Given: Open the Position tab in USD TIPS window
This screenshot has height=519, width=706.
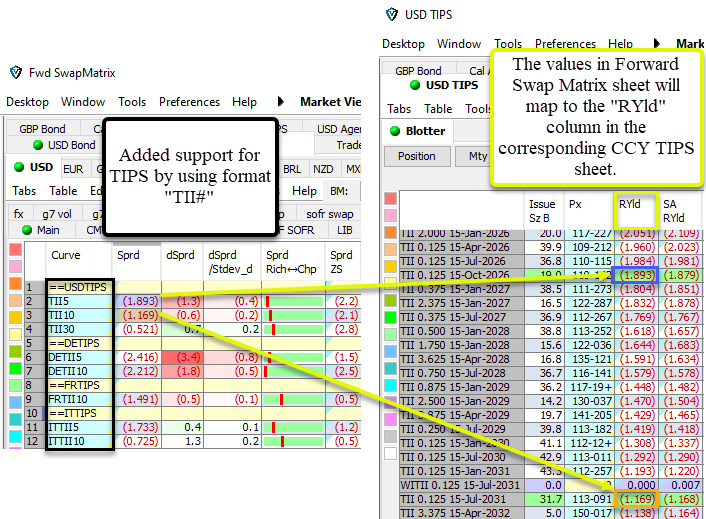Looking at the screenshot, I should pyautogui.click(x=416, y=156).
